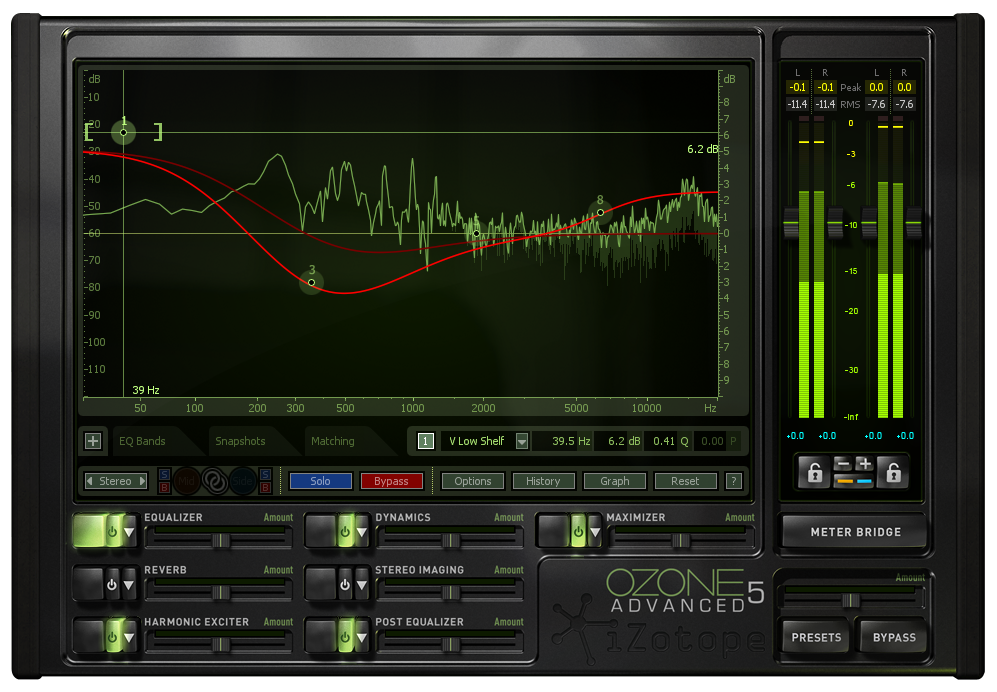Viewport: 997px width, 692px height.
Task: Switch to the Matching tab
Action: coord(333,441)
